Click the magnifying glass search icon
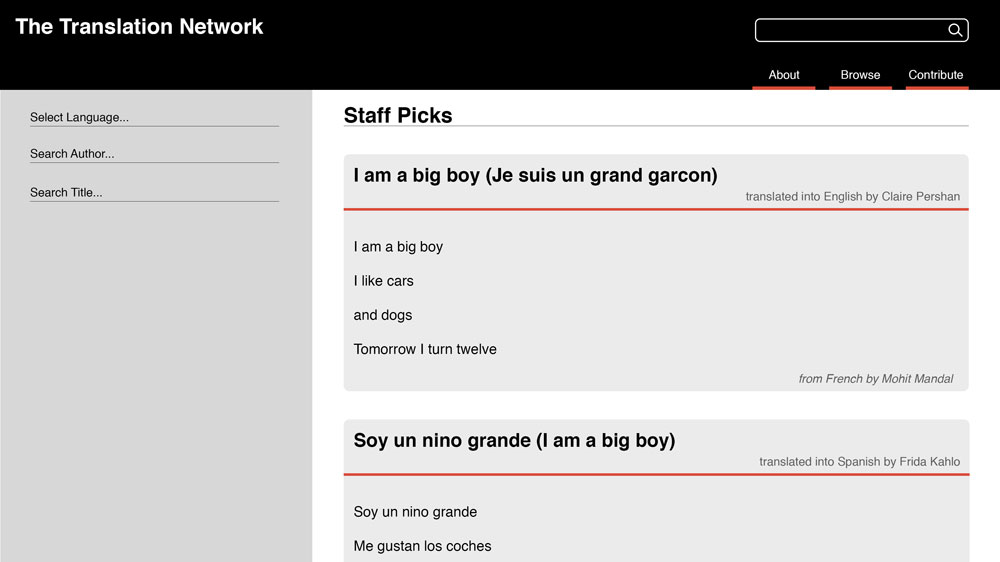Image resolution: width=1000 pixels, height=562 pixels. 955,30
